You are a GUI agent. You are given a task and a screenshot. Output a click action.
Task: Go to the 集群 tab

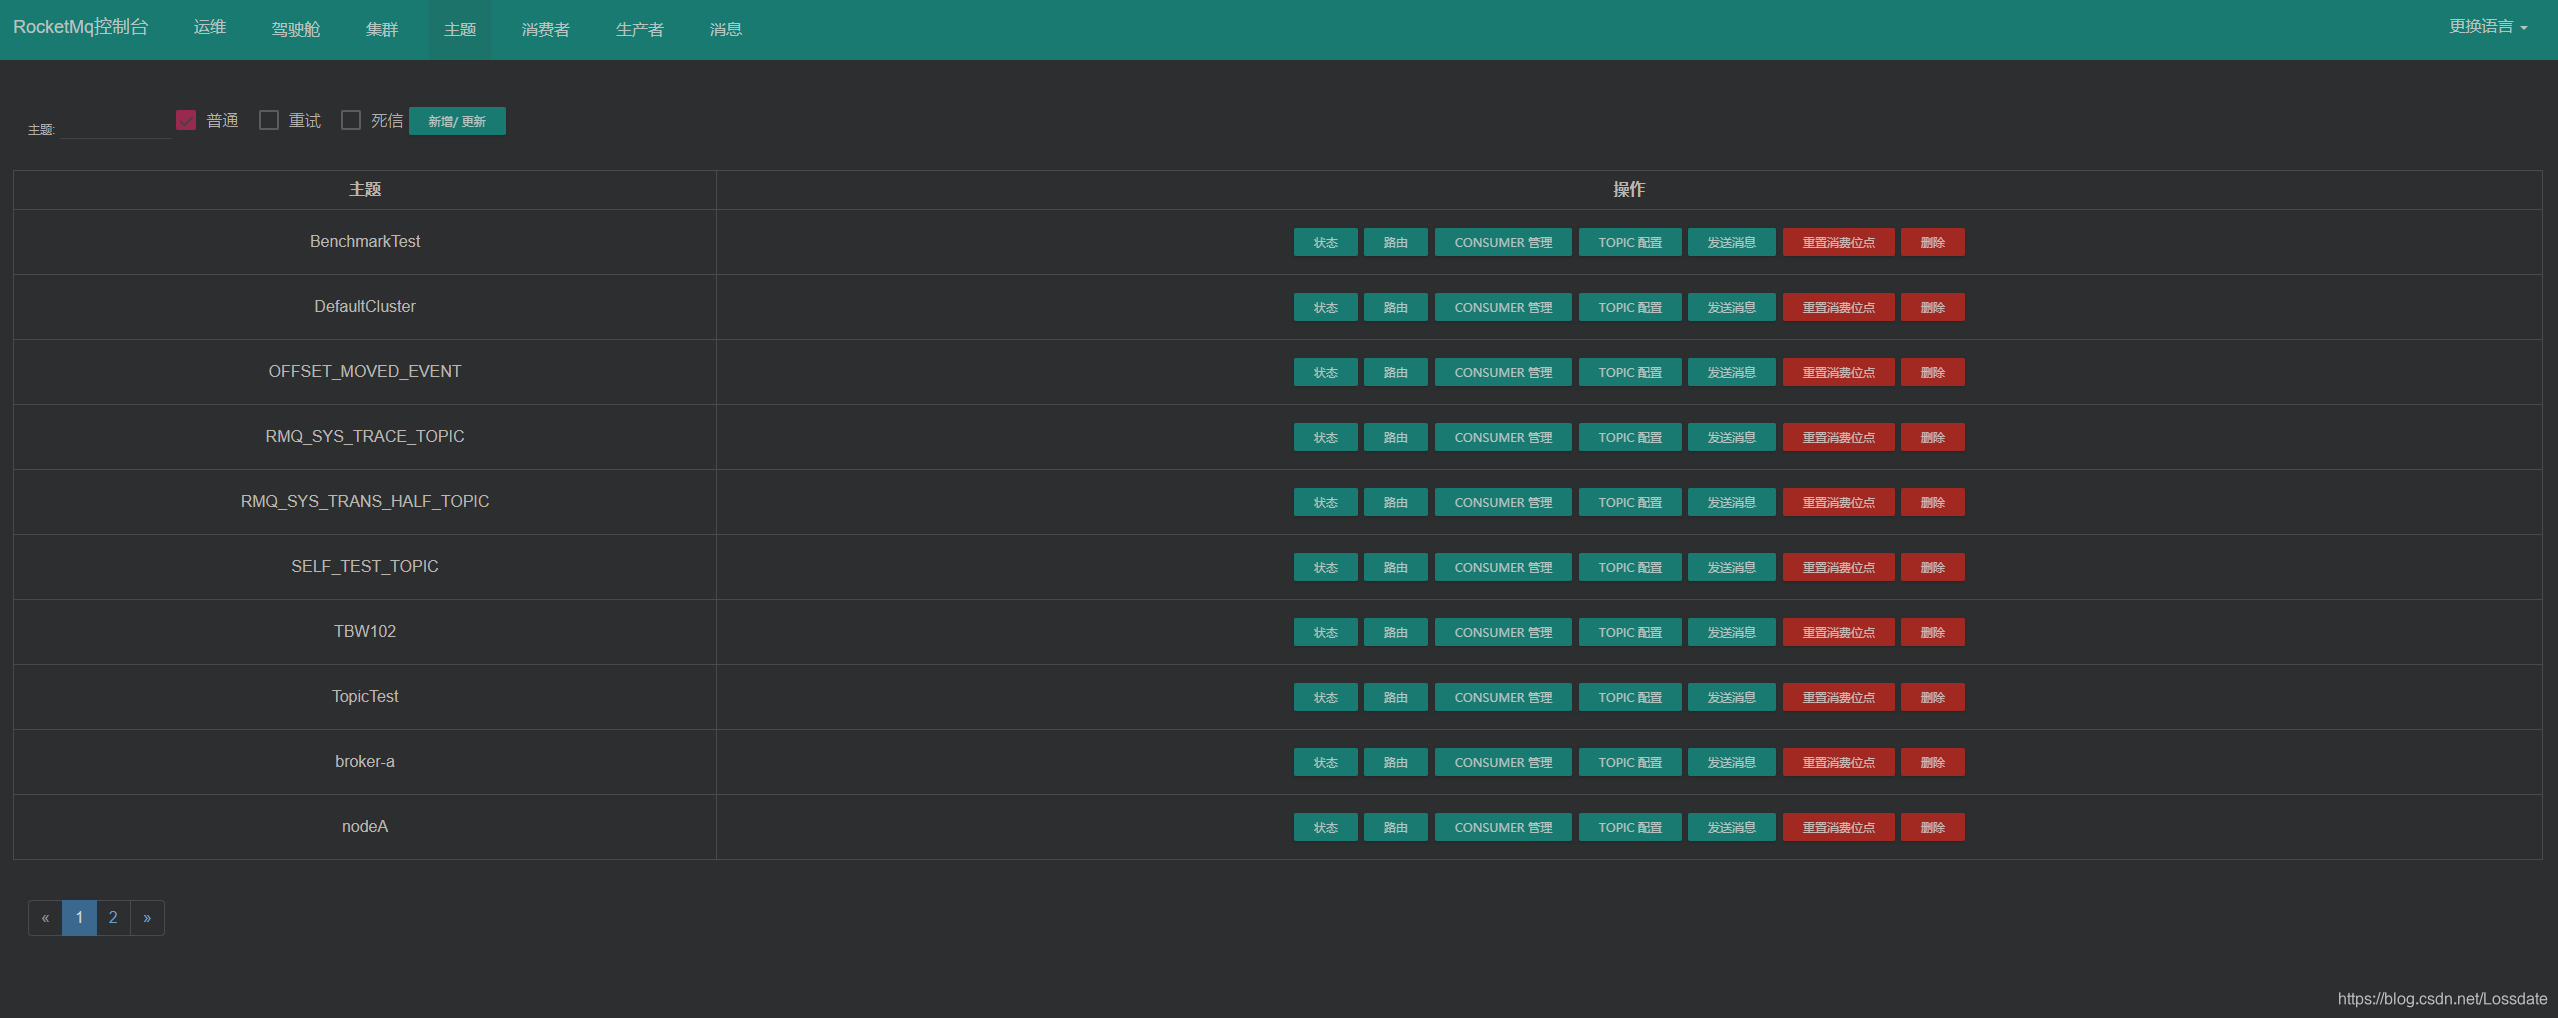pyautogui.click(x=382, y=29)
